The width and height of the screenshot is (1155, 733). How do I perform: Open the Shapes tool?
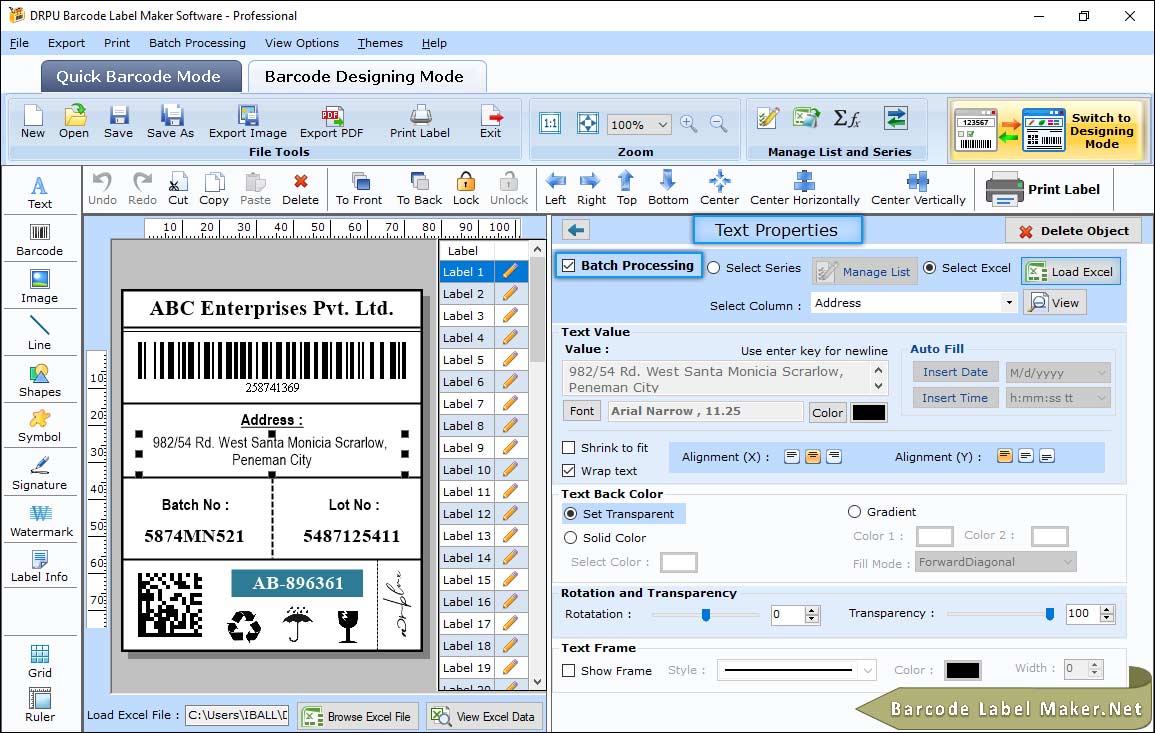pyautogui.click(x=40, y=380)
